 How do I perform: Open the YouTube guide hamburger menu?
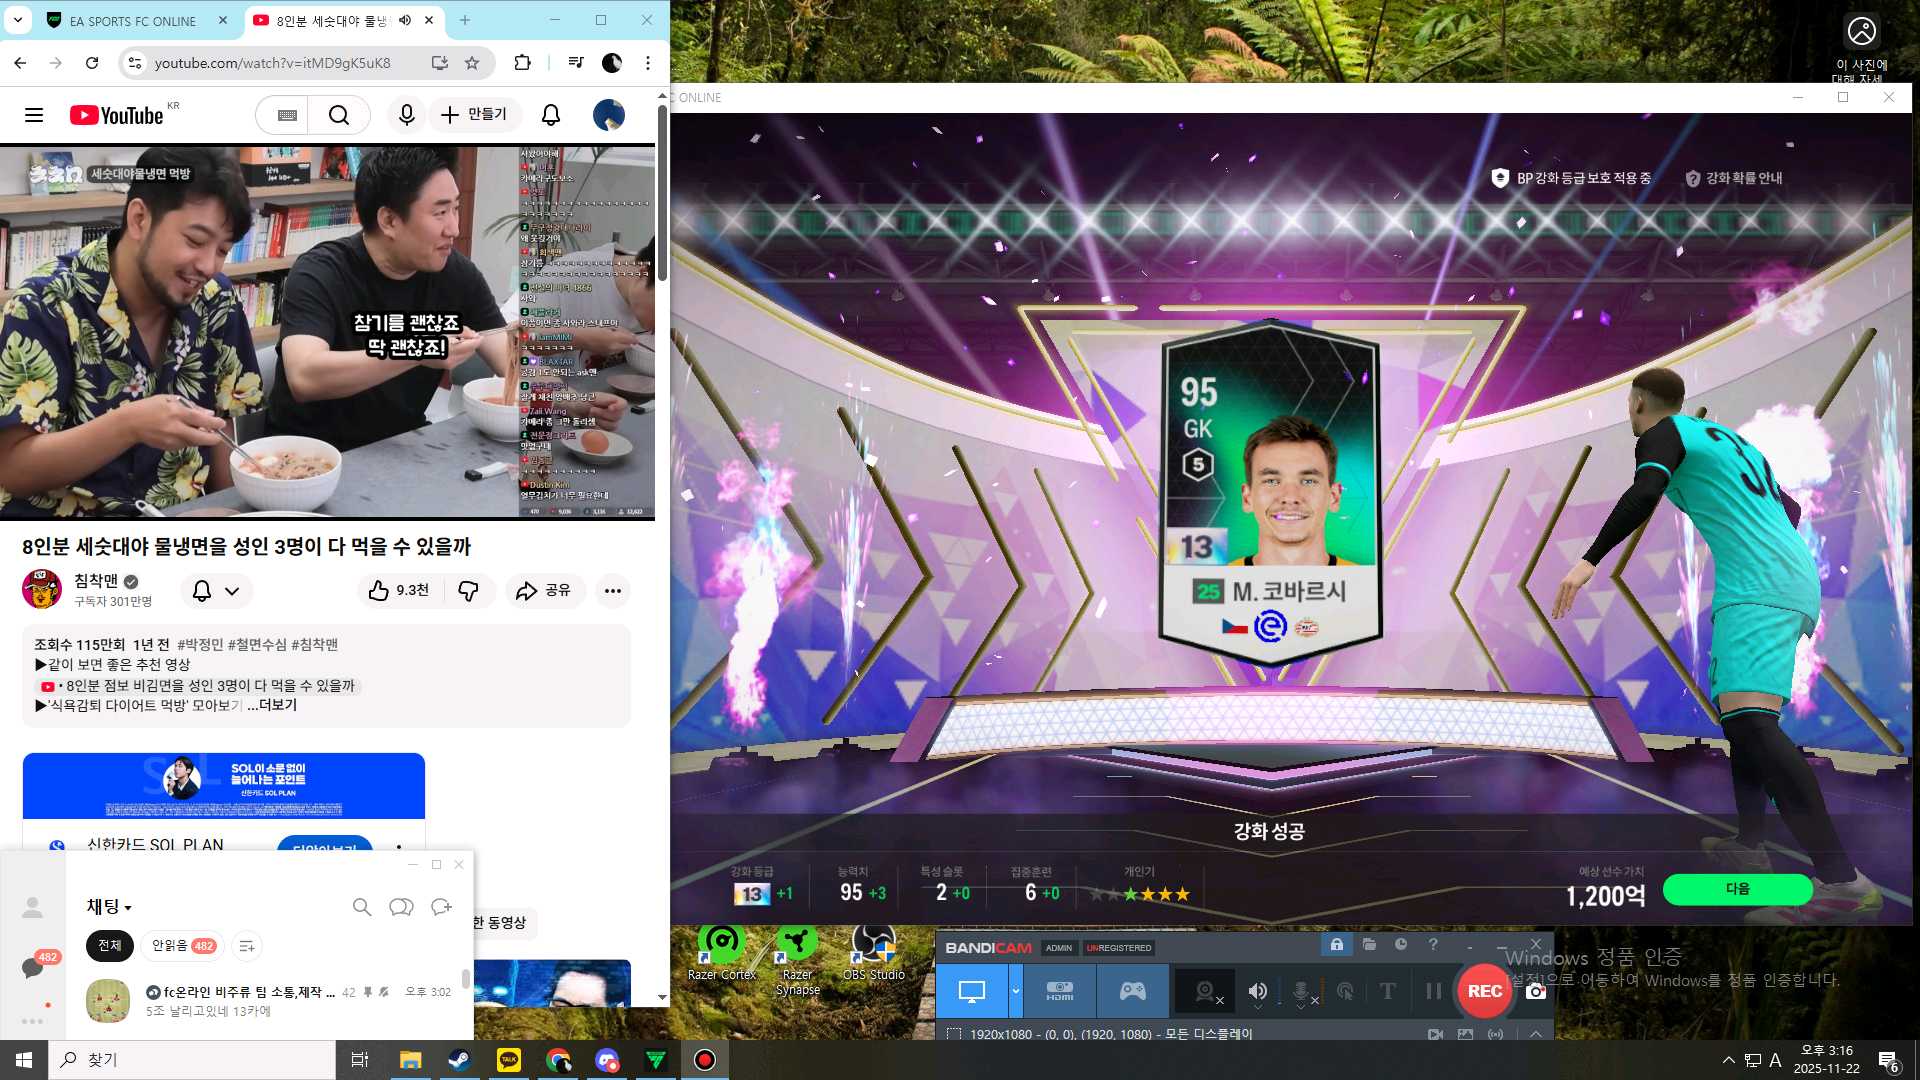pyautogui.click(x=34, y=115)
